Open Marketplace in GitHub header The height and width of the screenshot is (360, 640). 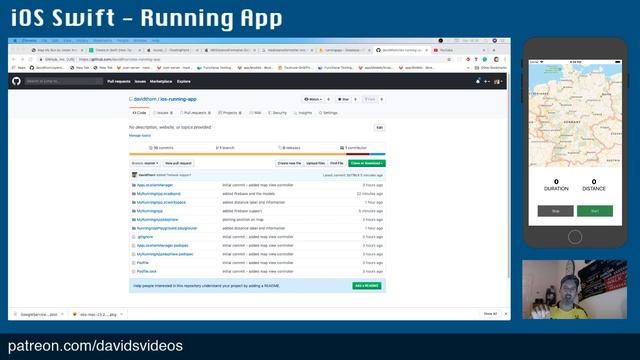pyautogui.click(x=161, y=82)
